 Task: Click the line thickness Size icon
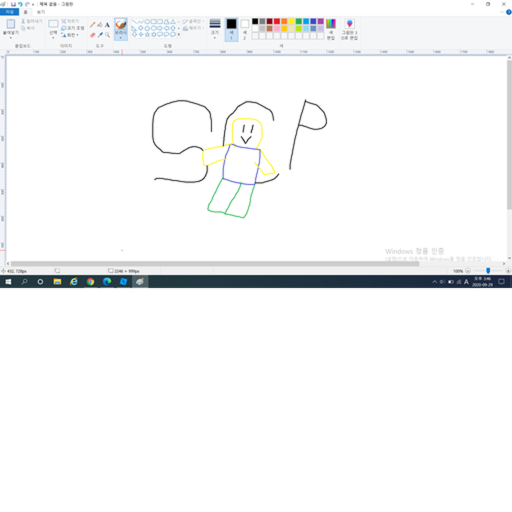tap(215, 23)
